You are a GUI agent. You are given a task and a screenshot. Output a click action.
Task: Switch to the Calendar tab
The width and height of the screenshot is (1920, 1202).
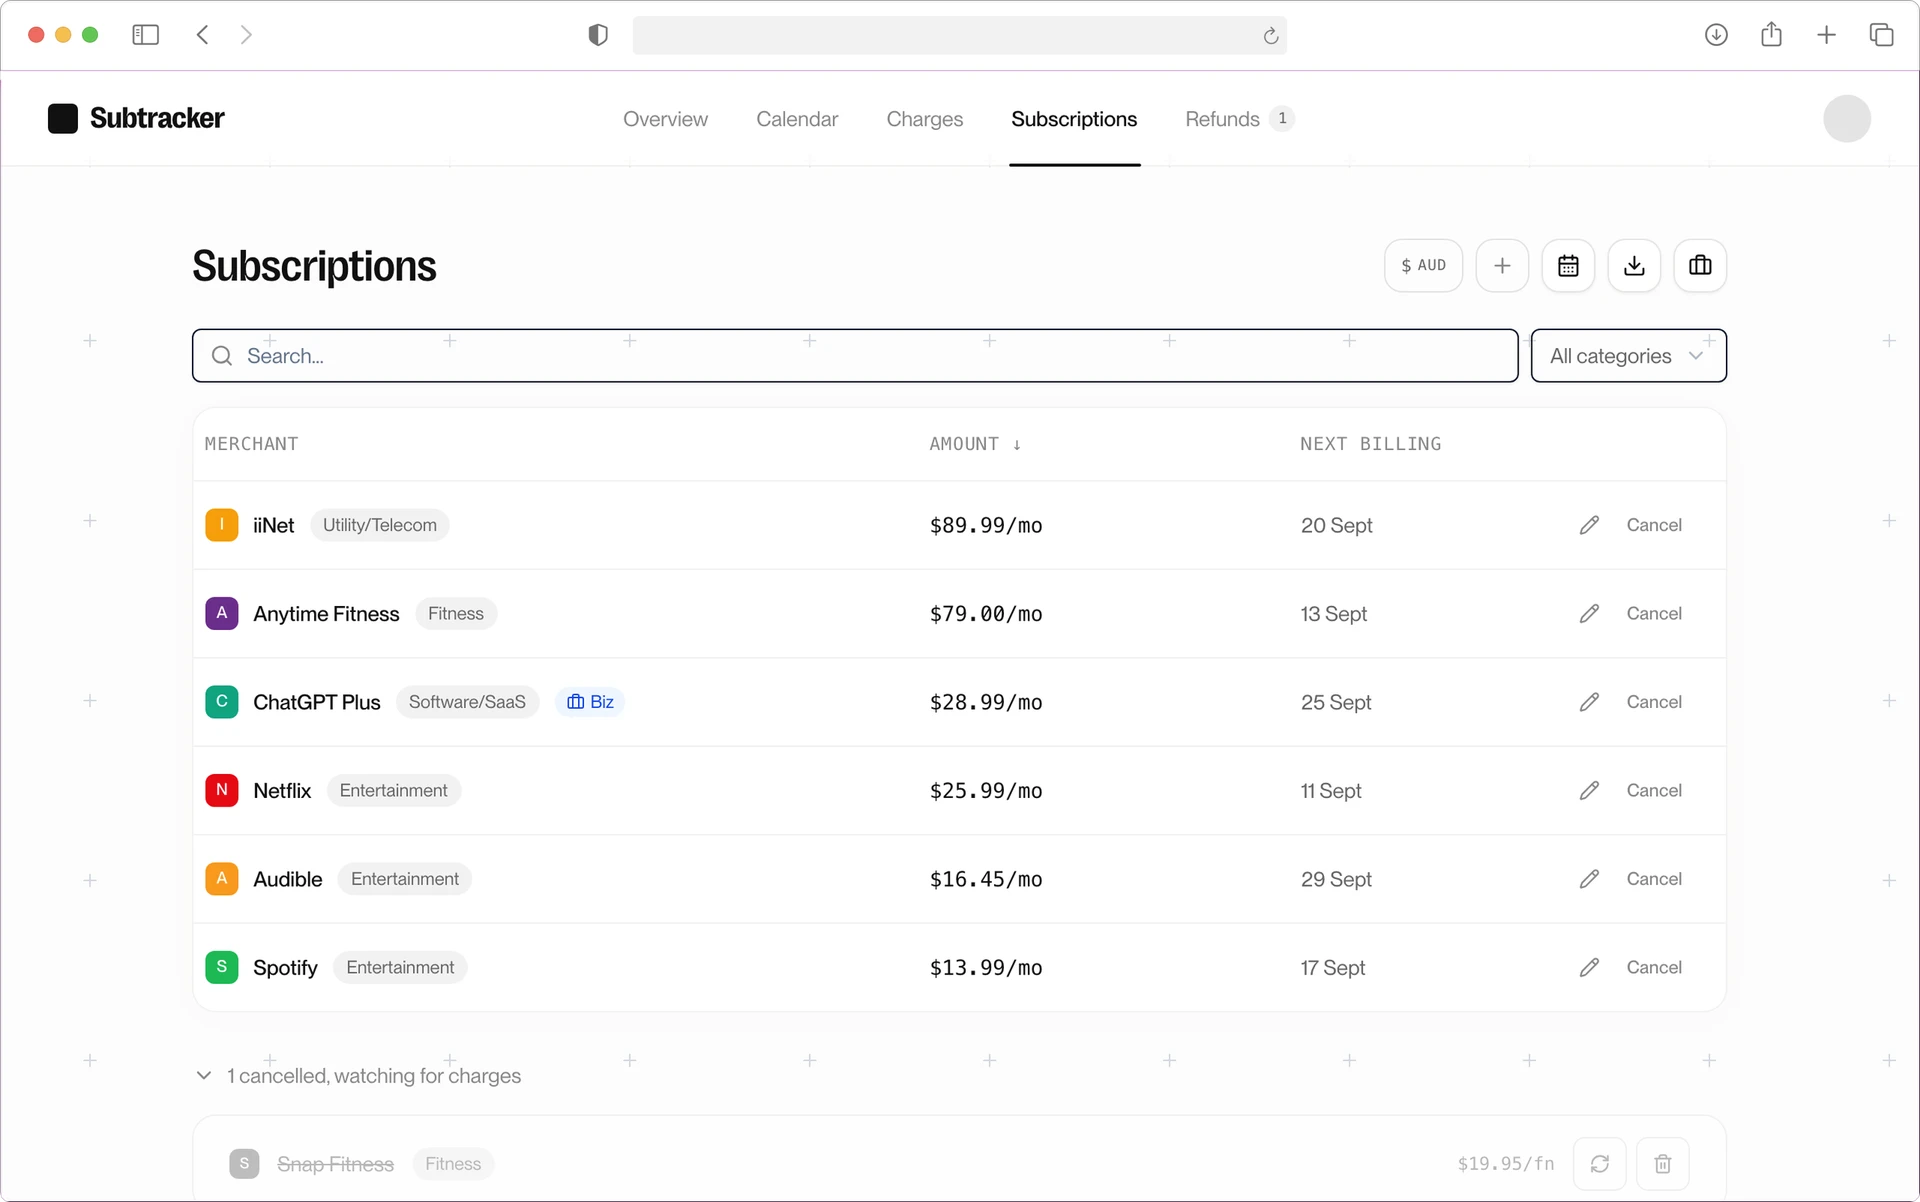797,119
